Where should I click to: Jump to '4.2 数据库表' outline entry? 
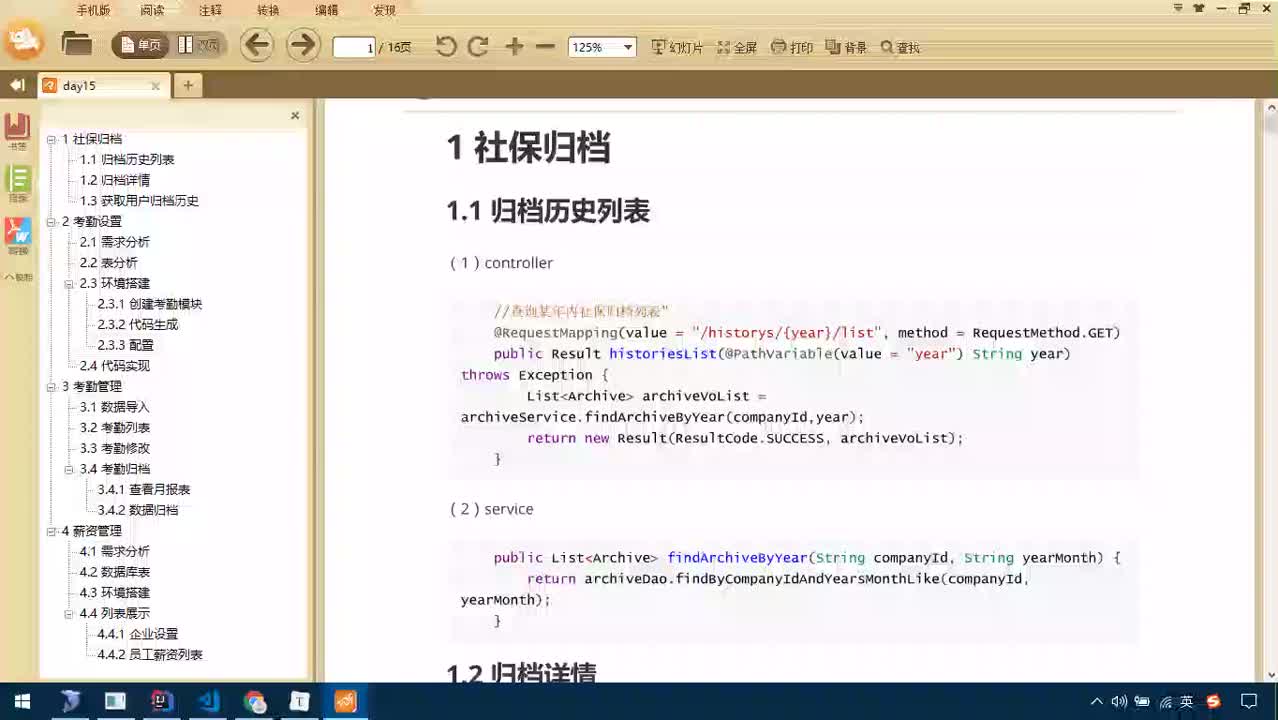[x=115, y=572]
